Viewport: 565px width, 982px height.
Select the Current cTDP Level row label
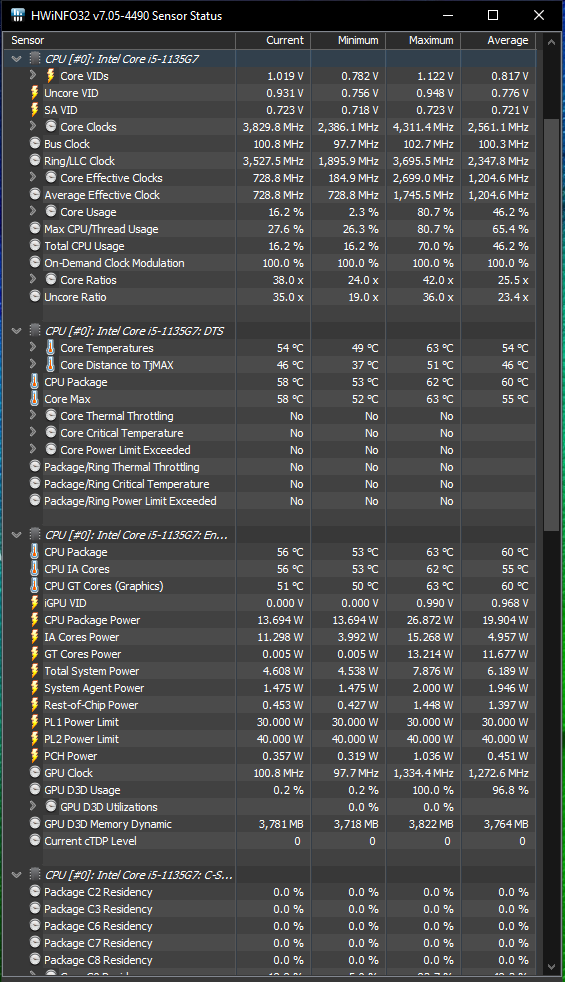[x=90, y=840]
